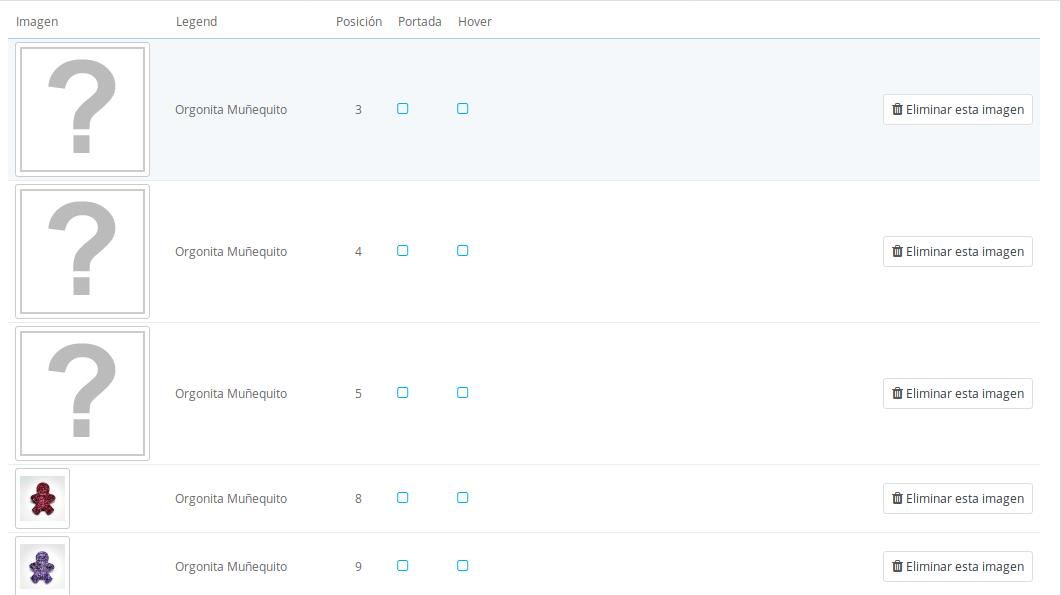Open the red figurine thumbnail

(43, 499)
